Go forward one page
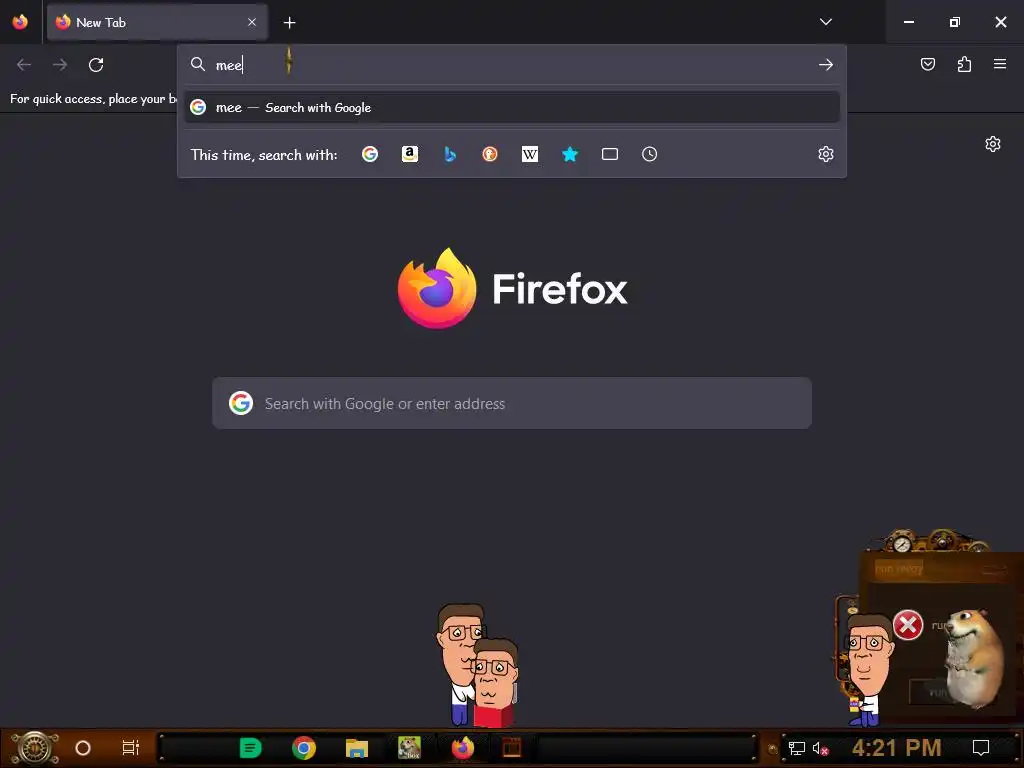The width and height of the screenshot is (1024, 768). (x=60, y=65)
